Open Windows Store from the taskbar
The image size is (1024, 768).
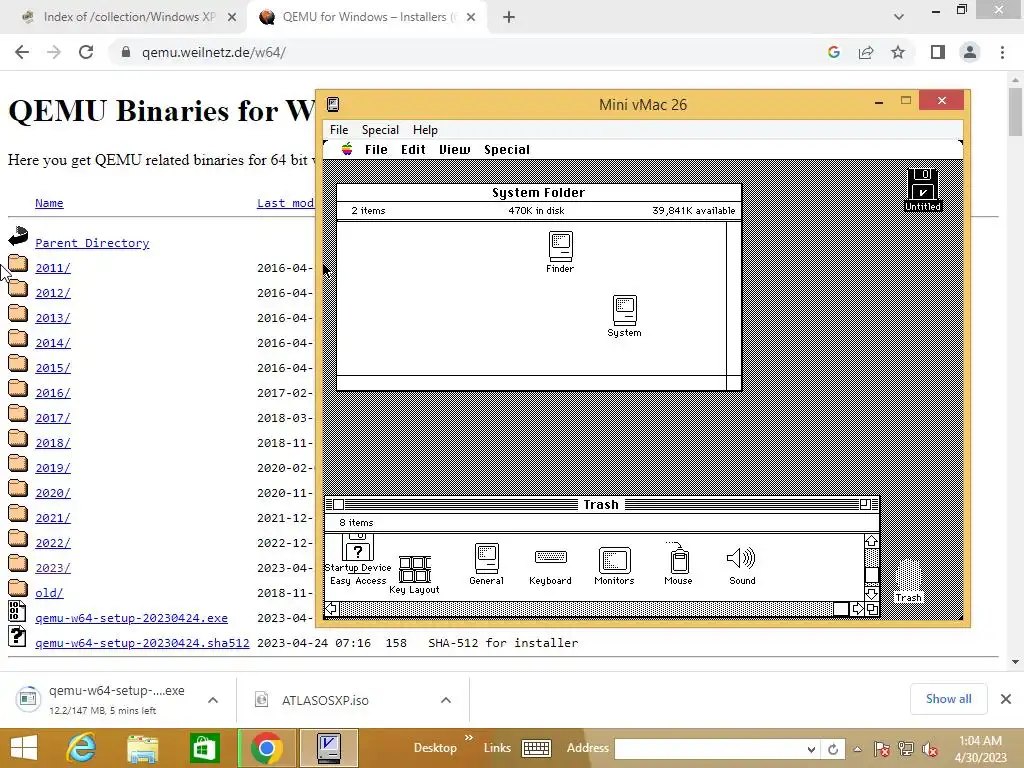(x=204, y=748)
